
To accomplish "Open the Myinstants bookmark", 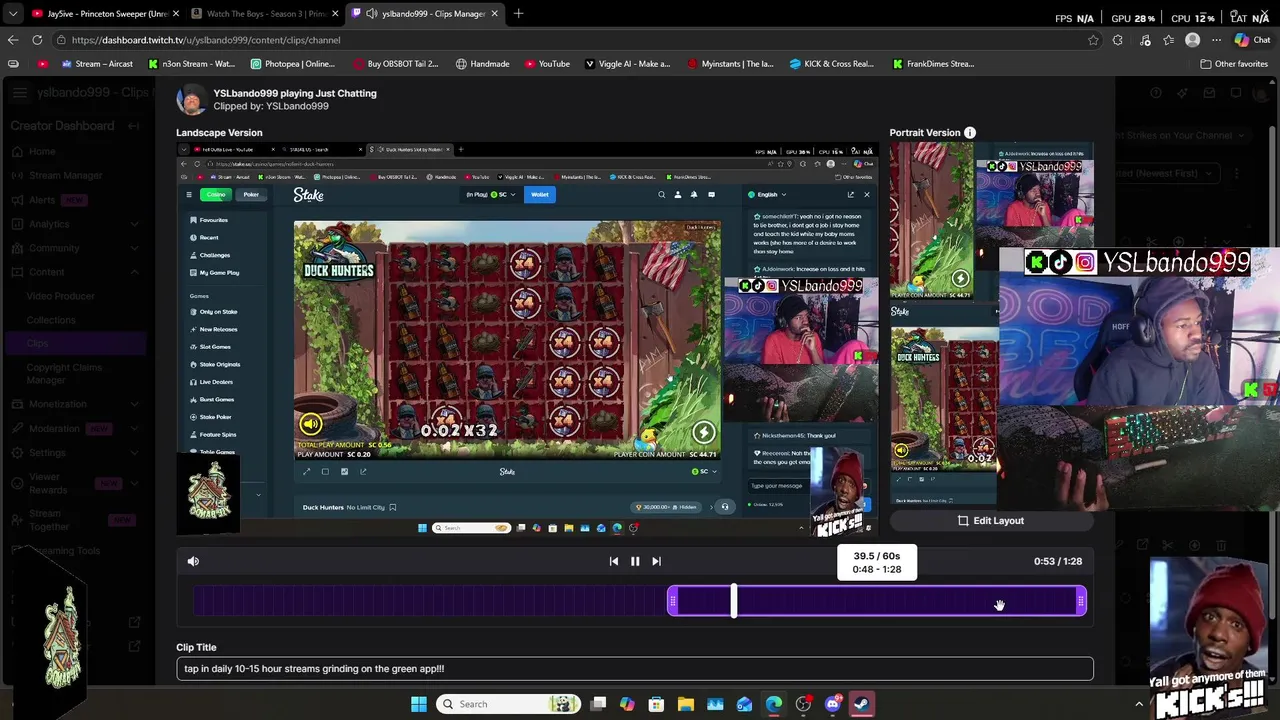I will click(730, 64).
